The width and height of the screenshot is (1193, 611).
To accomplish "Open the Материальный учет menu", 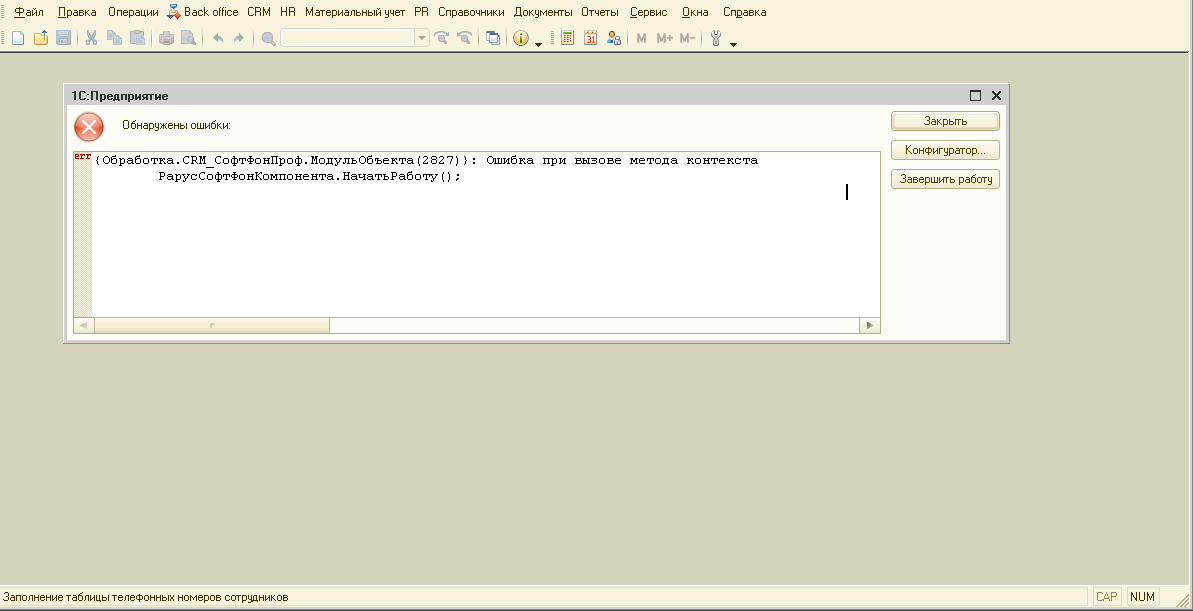I will pyautogui.click(x=355, y=12).
